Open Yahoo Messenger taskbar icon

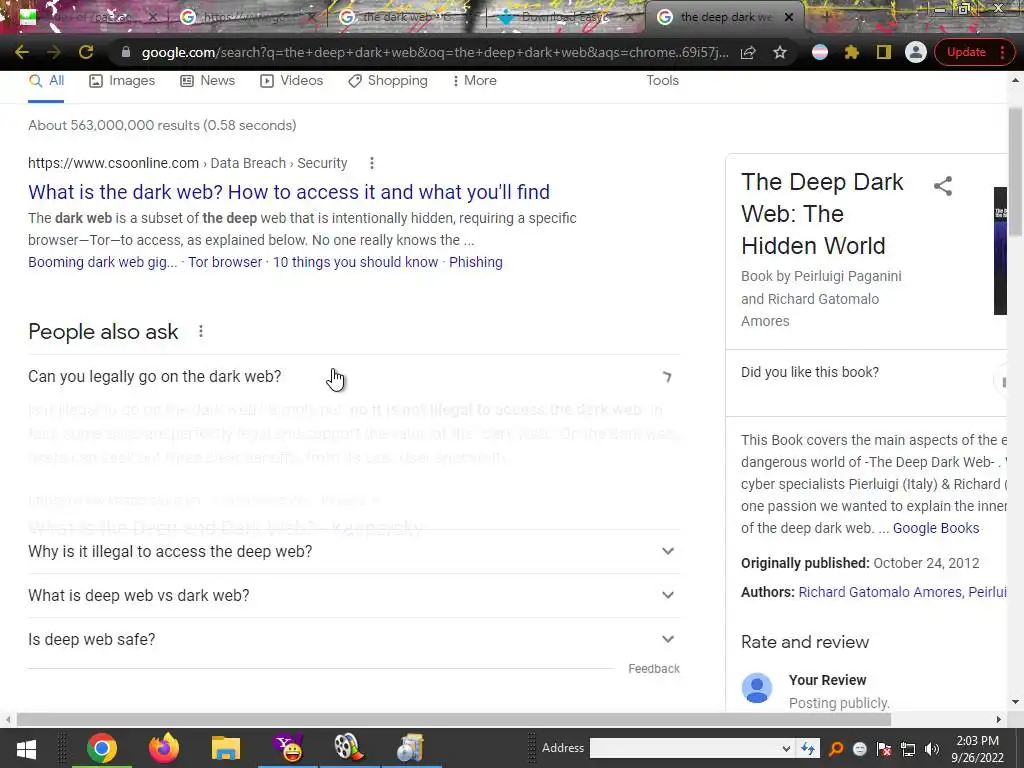click(x=288, y=748)
